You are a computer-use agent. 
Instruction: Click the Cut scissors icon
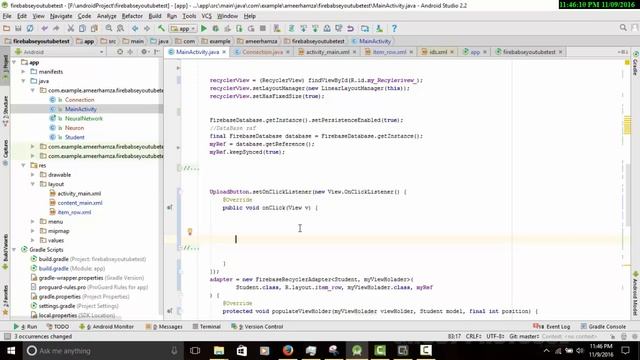[71, 29]
